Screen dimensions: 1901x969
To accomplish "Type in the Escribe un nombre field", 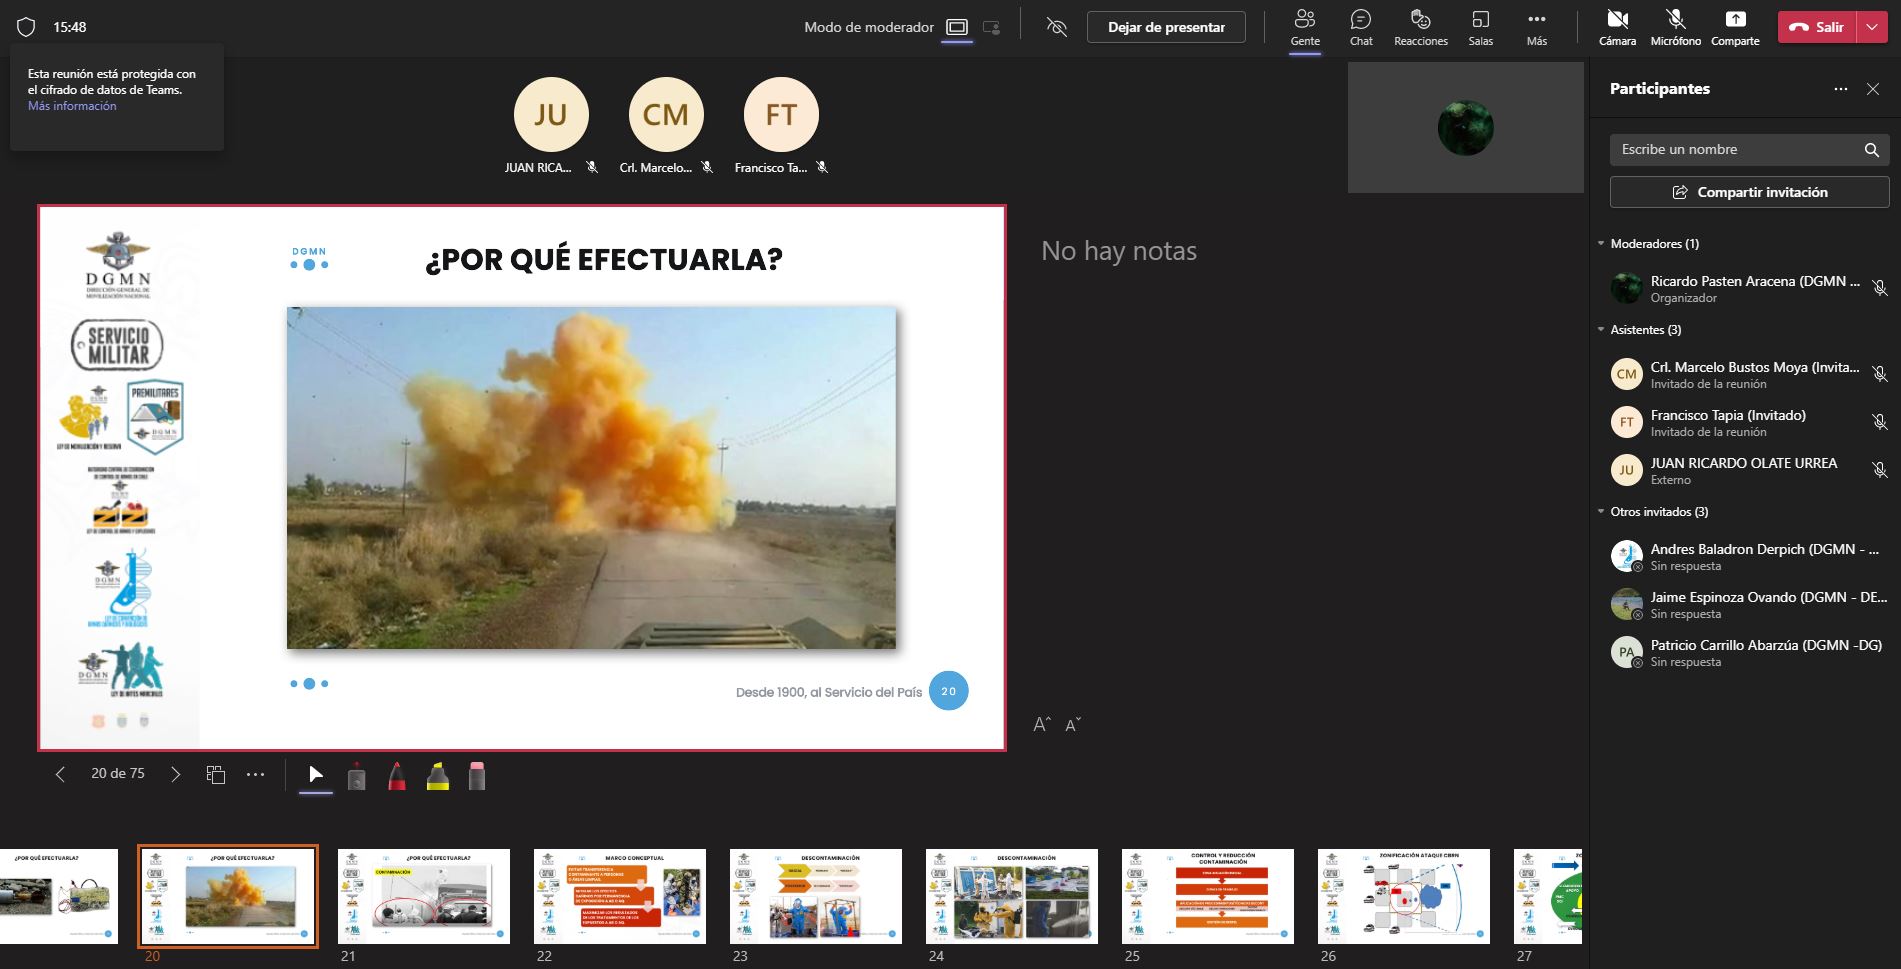I will point(1735,150).
